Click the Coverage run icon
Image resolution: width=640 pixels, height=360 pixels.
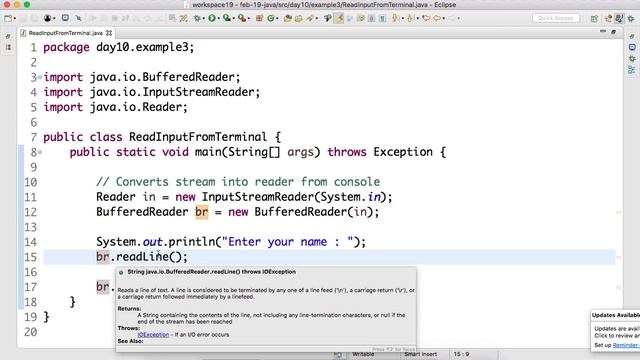pos(226,18)
